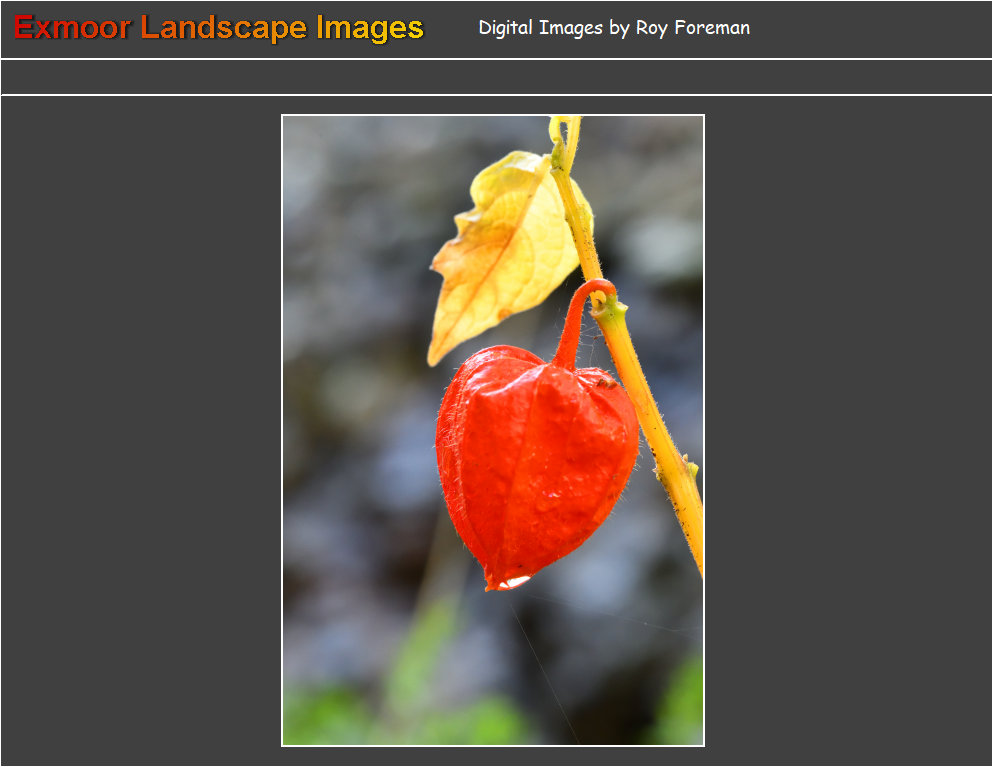Image resolution: width=993 pixels, height=767 pixels.
Task: Click the dark gray area right of photo
Action: (848, 430)
